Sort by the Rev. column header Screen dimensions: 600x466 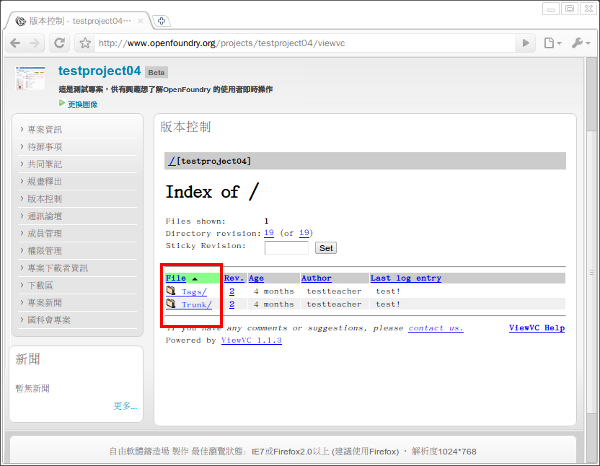point(234,278)
